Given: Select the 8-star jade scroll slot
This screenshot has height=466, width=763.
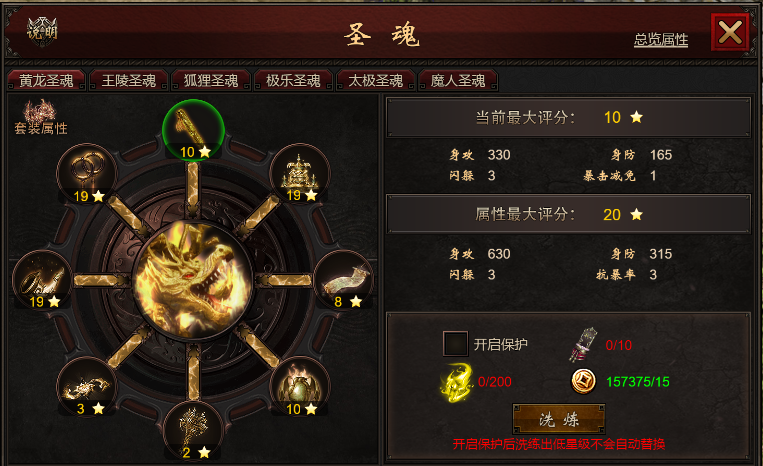Looking at the screenshot, I should [x=344, y=280].
